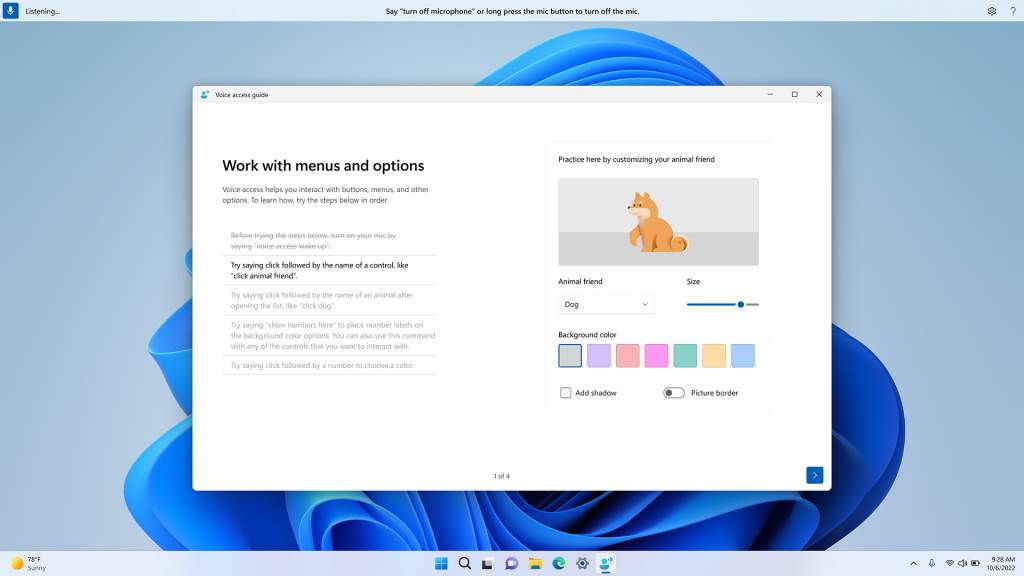Open Windows Search in the taskbar
This screenshot has width=1024, height=576.
[x=464, y=563]
